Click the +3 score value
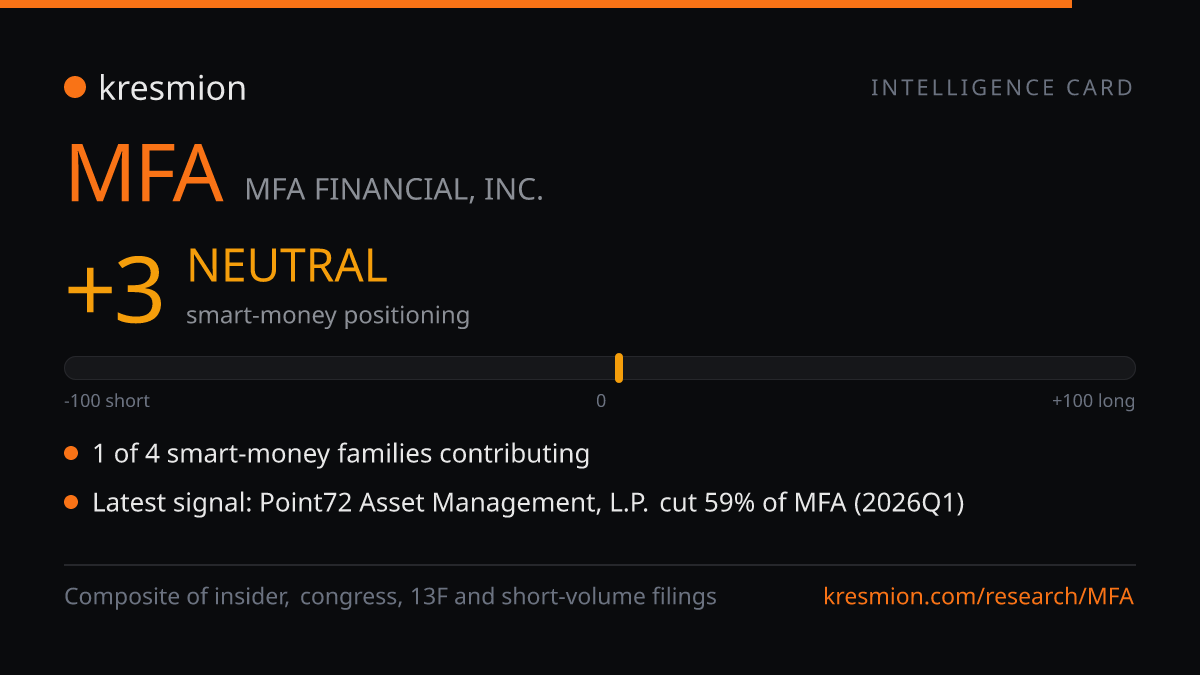The image size is (1200, 675). point(114,290)
